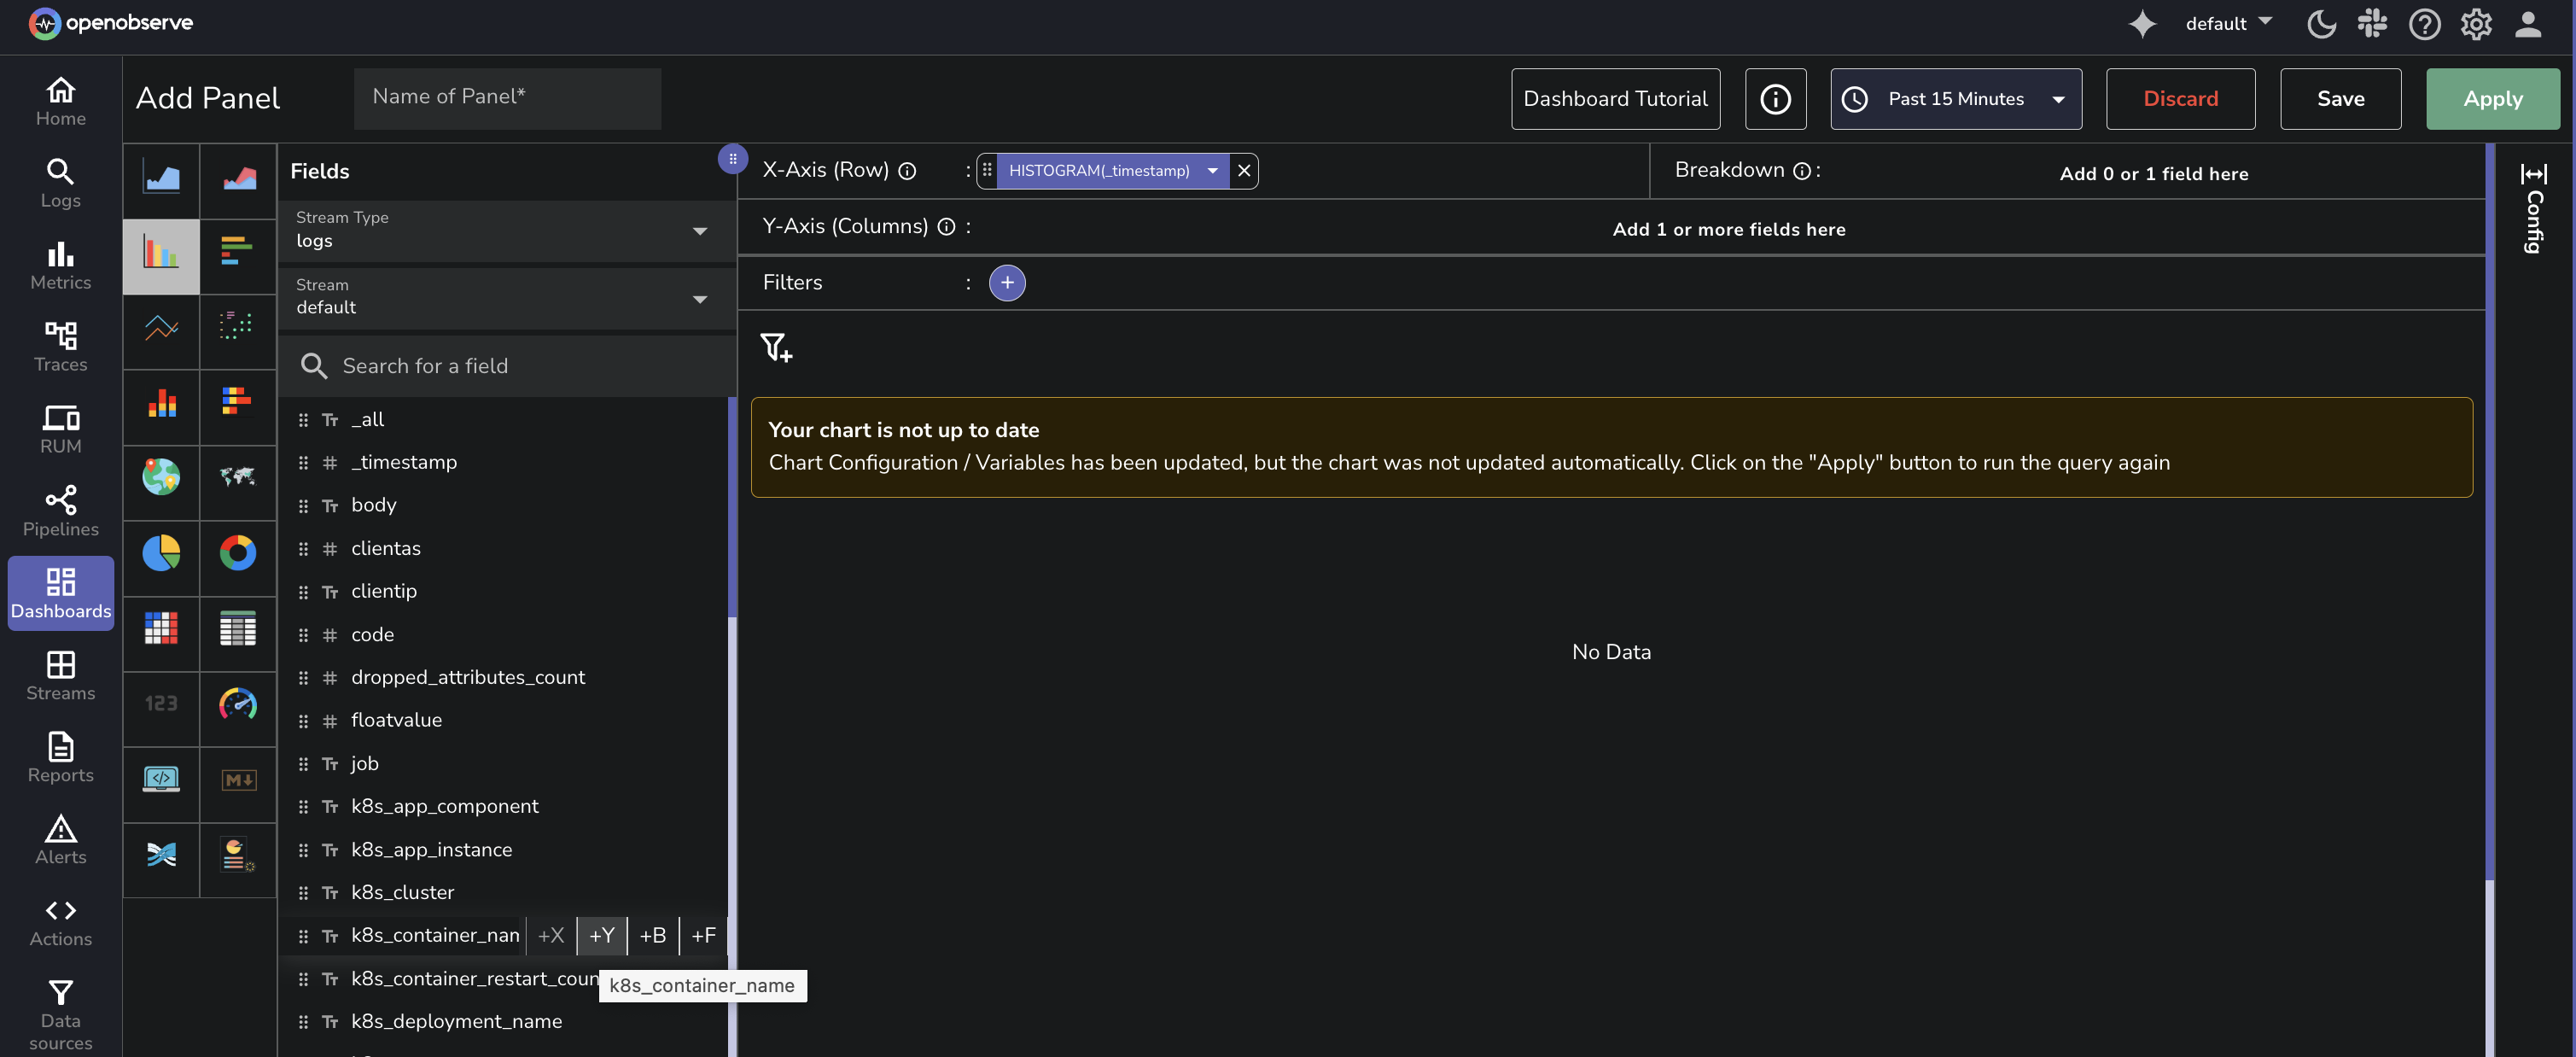Click the add filter condition funnel icon
Screen dimensions: 2576x1057
[x=775, y=348]
